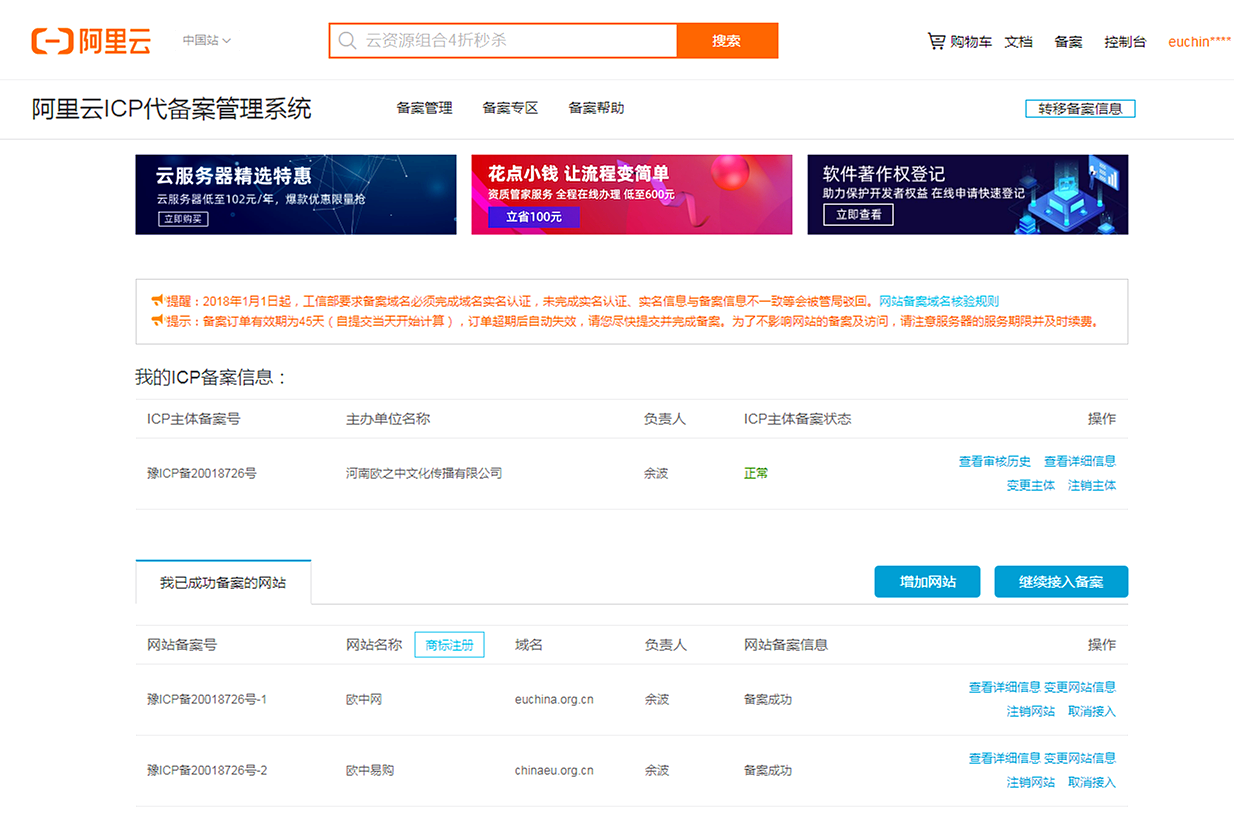
Task: Click the green 正常 status text
Action: coord(756,473)
